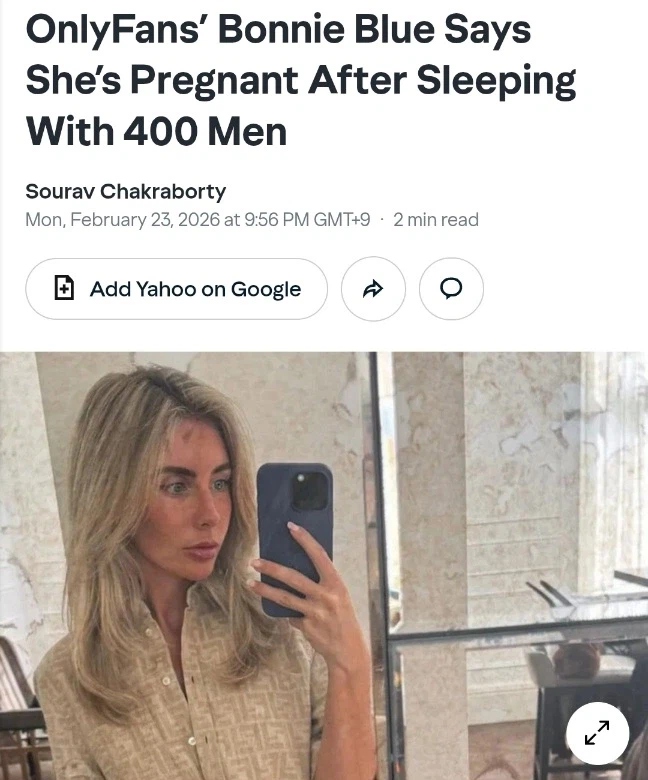Click the dark blue phone in the photo
This screenshot has height=780, width=648.
click(x=294, y=537)
